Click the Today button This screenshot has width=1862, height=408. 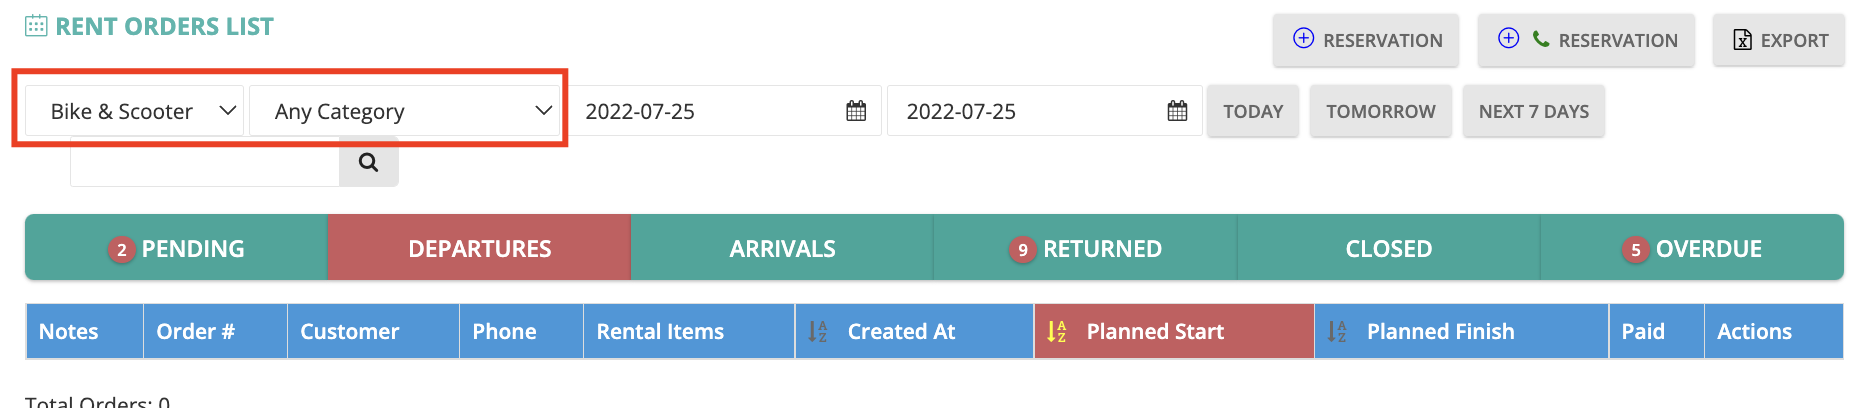1253,111
